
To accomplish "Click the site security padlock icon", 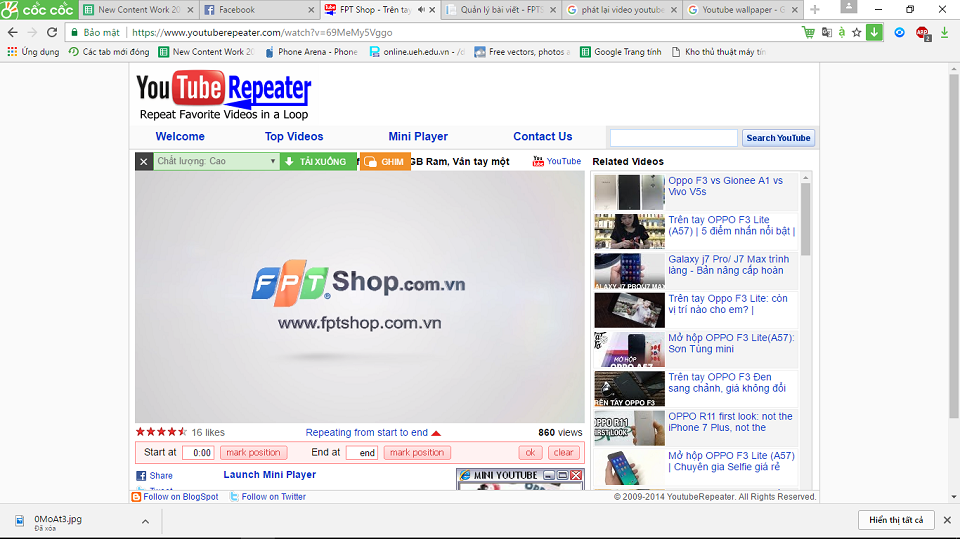I will coord(74,32).
